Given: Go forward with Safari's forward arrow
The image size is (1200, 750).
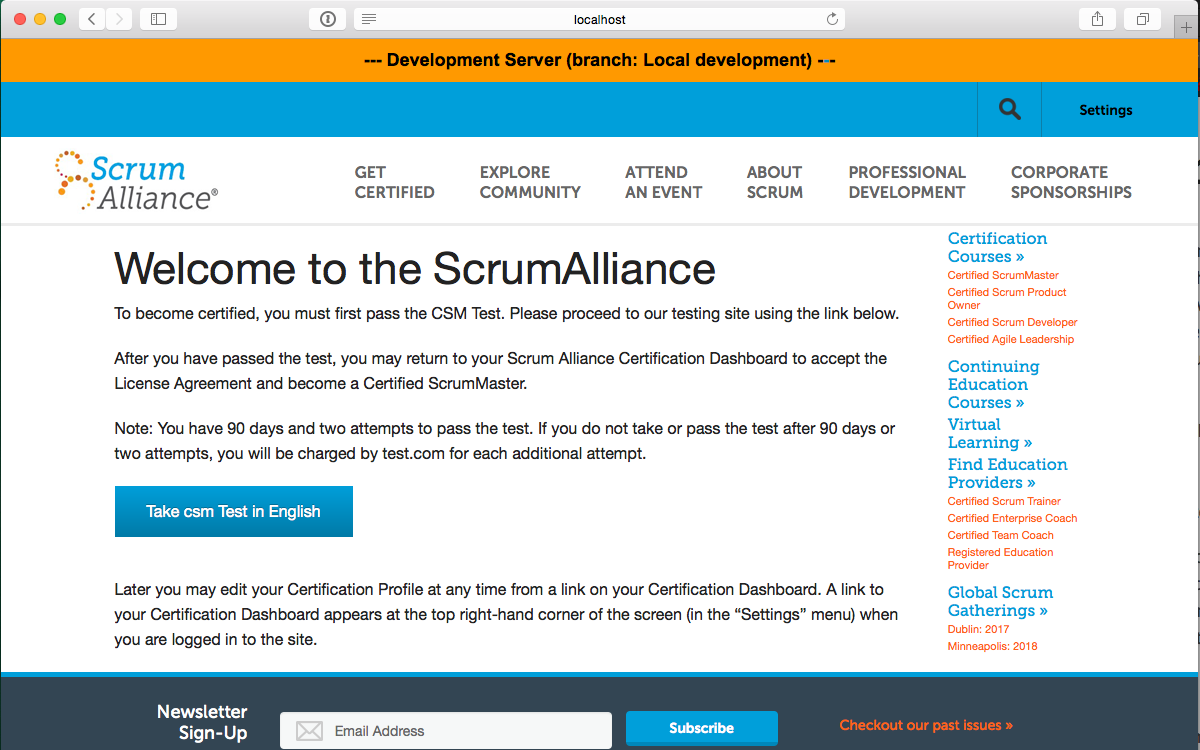Looking at the screenshot, I should pos(119,19).
